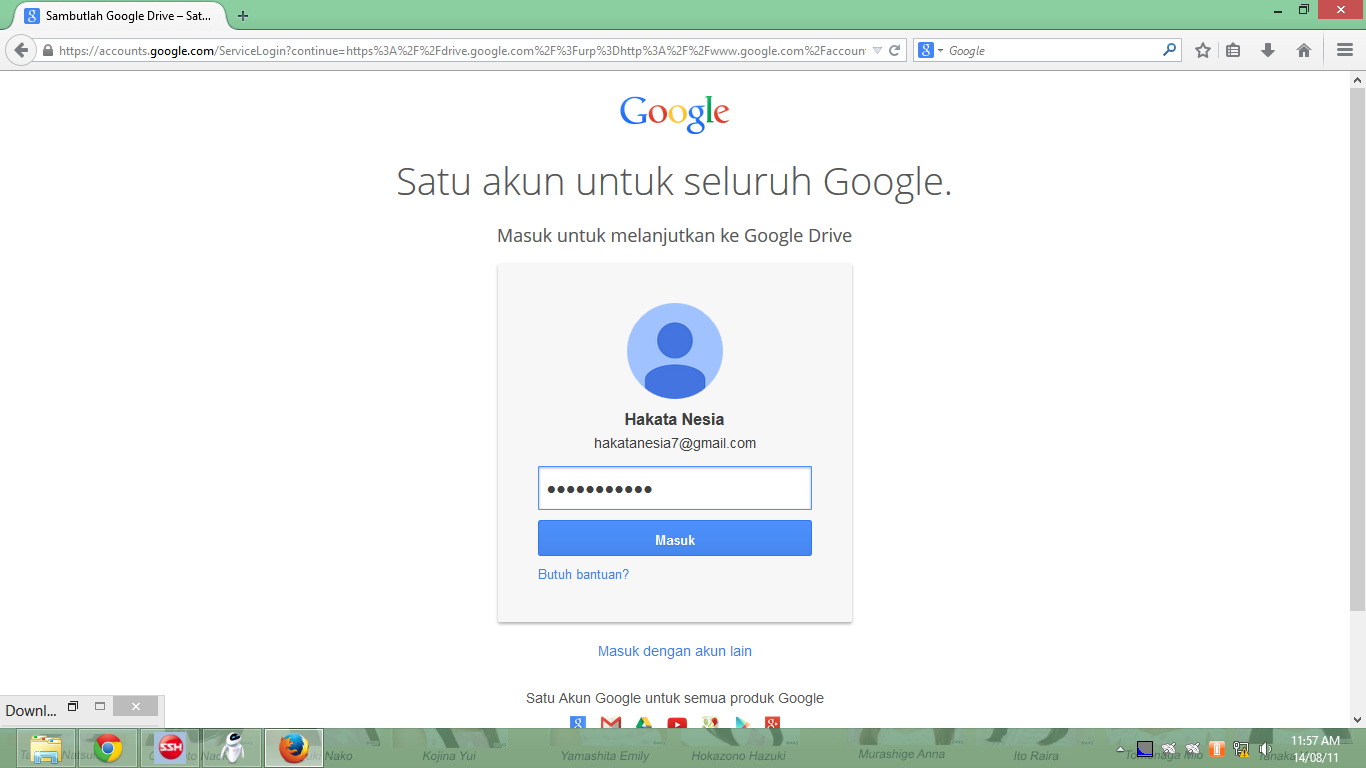Image resolution: width=1366 pixels, height=768 pixels.
Task: Close the Downl... window
Action: tap(135, 706)
